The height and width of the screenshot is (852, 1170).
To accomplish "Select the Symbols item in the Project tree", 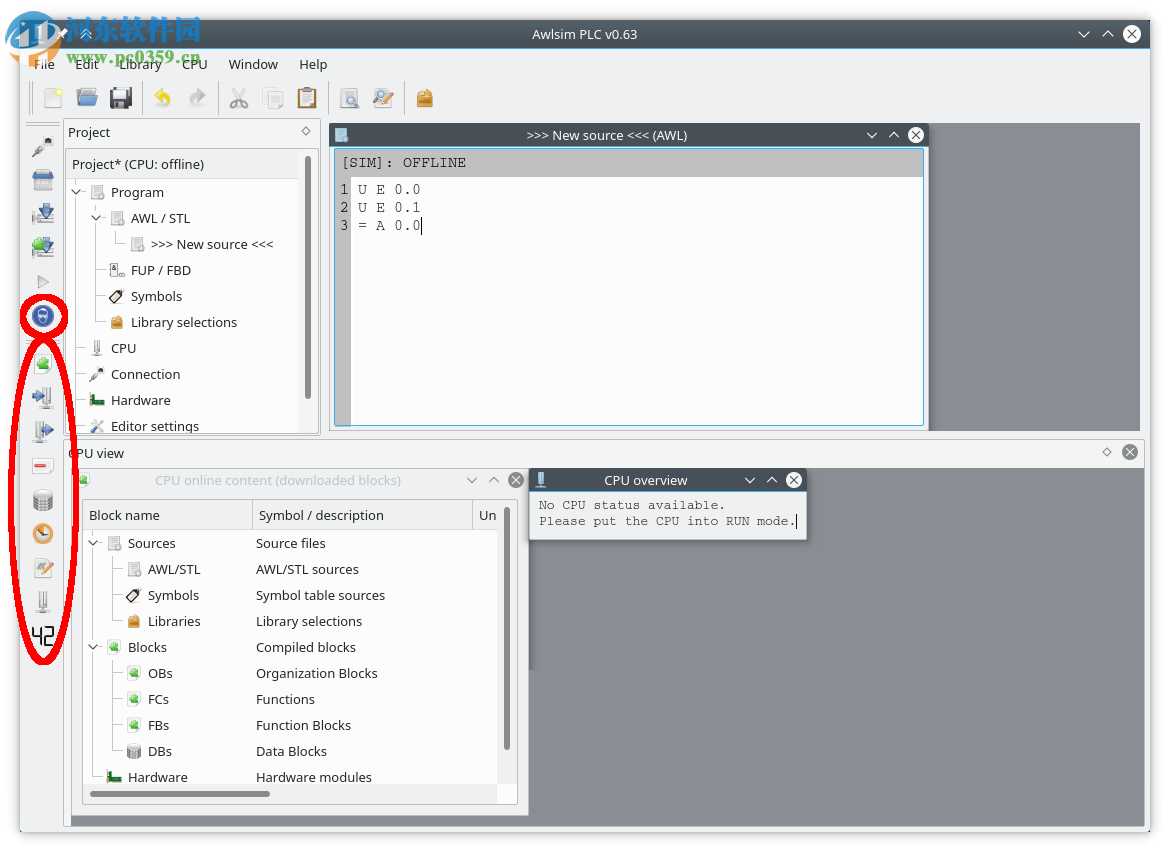I will 156,296.
